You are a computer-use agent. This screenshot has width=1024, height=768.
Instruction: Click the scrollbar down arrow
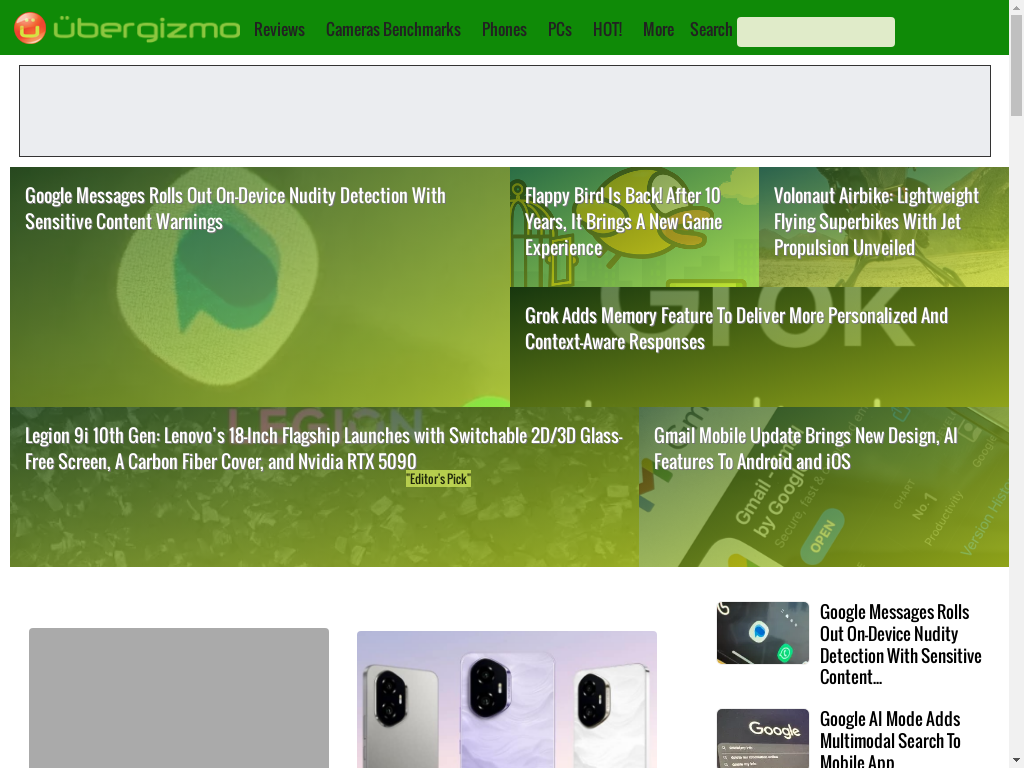point(1016,761)
